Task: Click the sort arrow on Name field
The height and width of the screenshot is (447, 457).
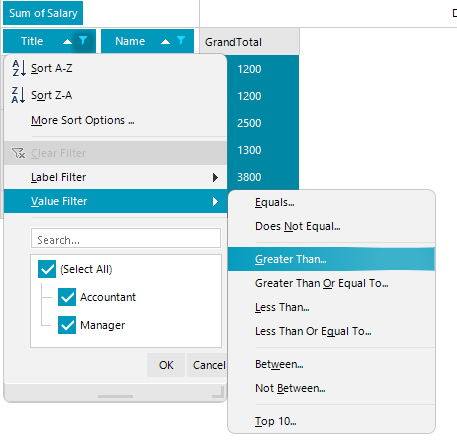Action: pos(165,42)
